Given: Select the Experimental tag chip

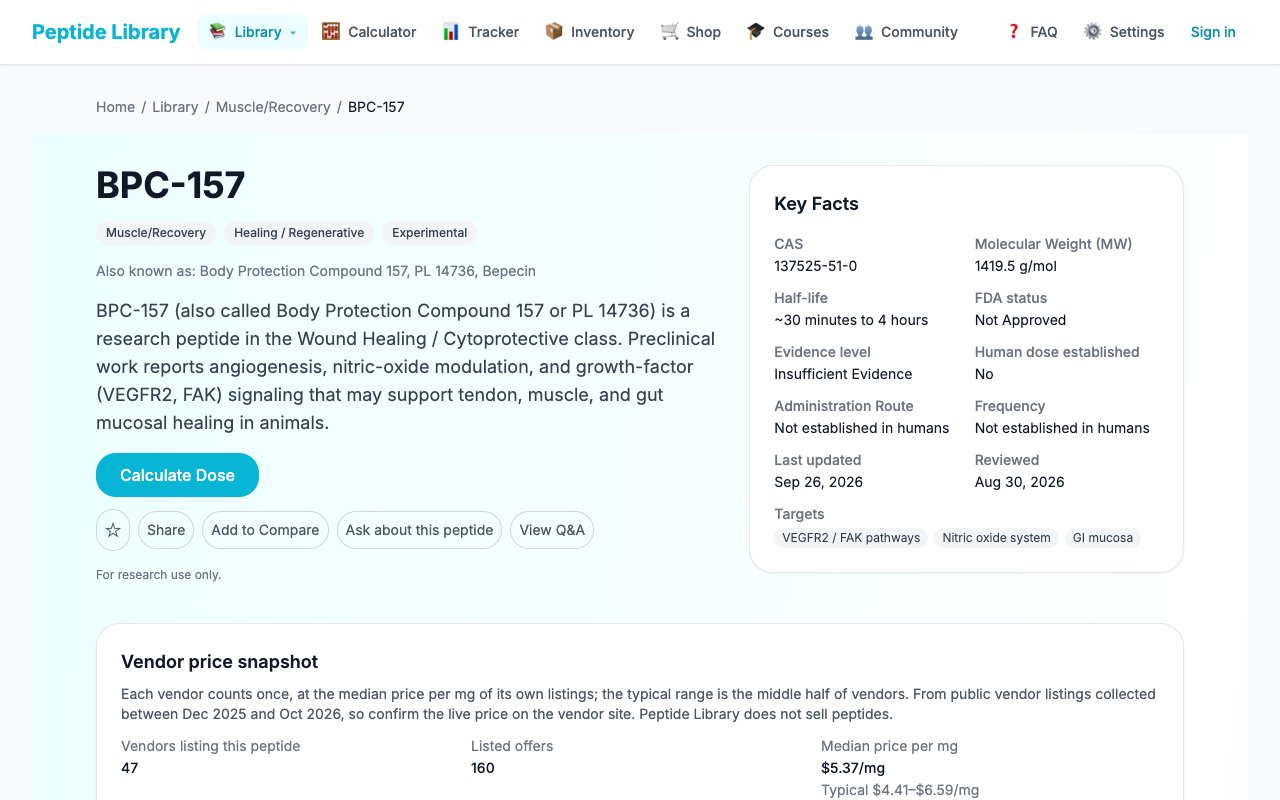Looking at the screenshot, I should (x=430, y=233).
